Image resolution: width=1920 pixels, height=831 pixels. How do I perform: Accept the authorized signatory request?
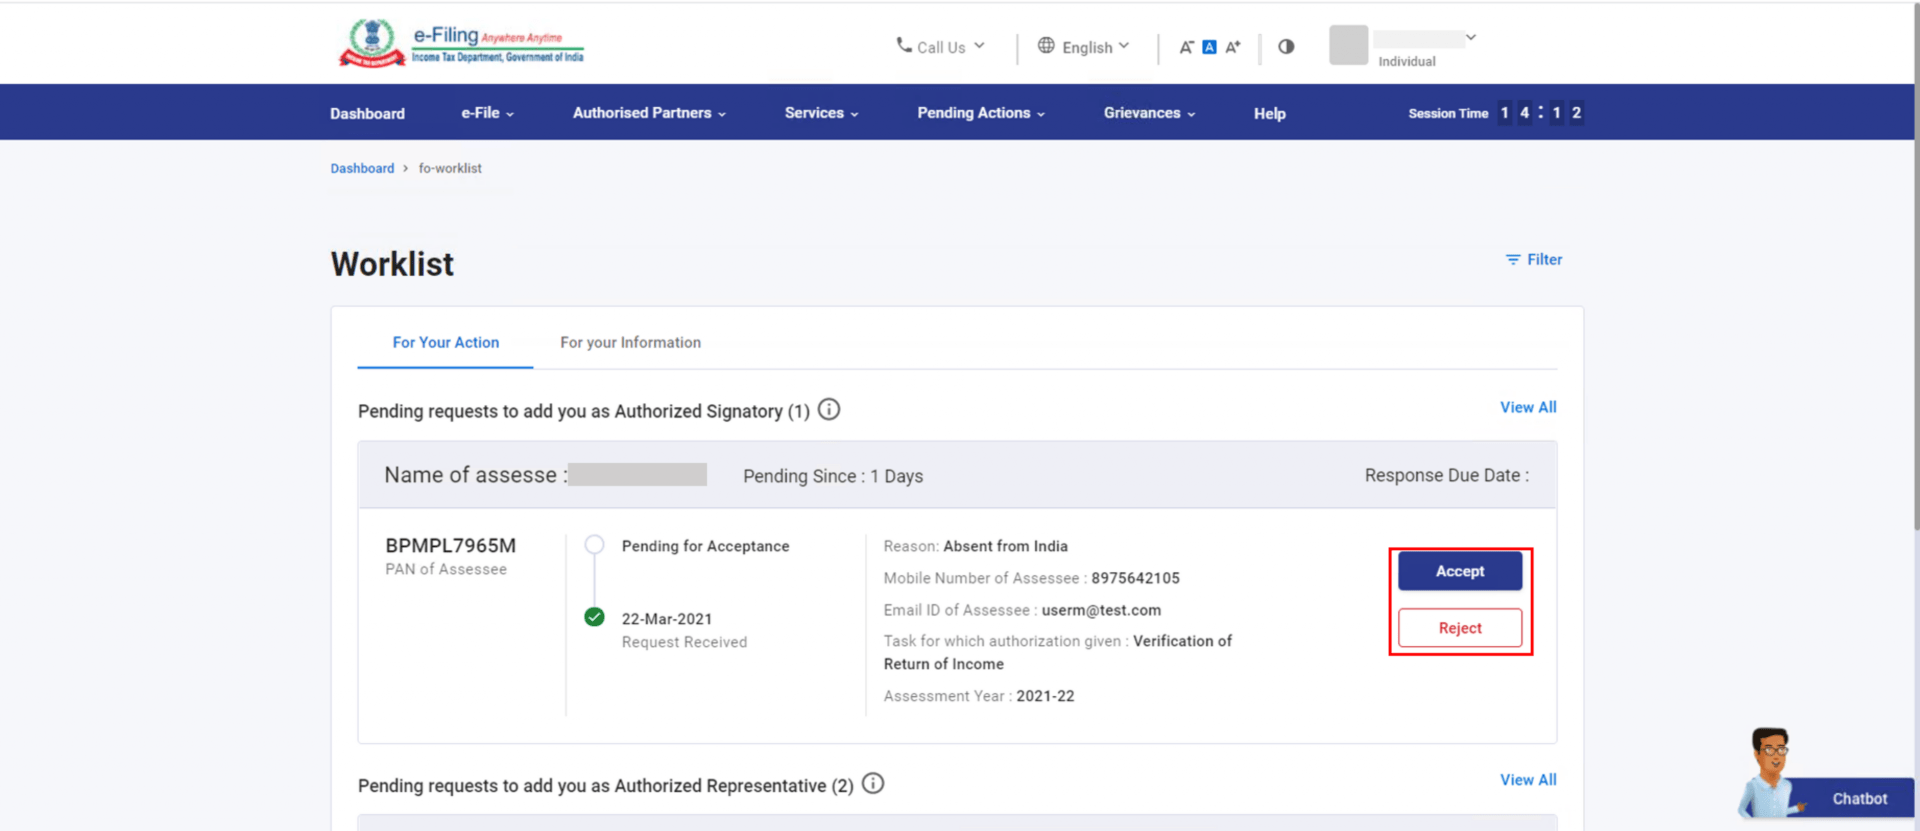[1460, 571]
